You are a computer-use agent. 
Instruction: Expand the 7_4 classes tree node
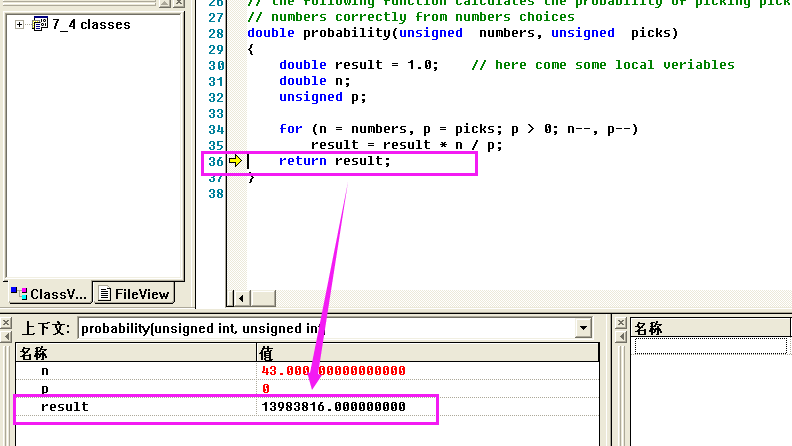pyautogui.click(x=19, y=24)
